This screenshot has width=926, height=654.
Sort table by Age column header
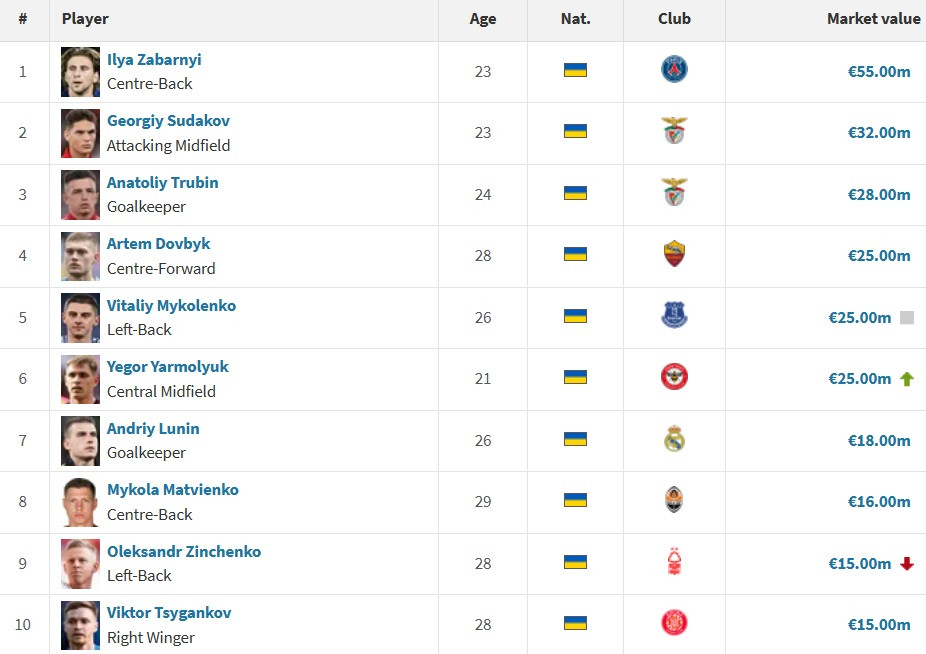click(x=483, y=19)
